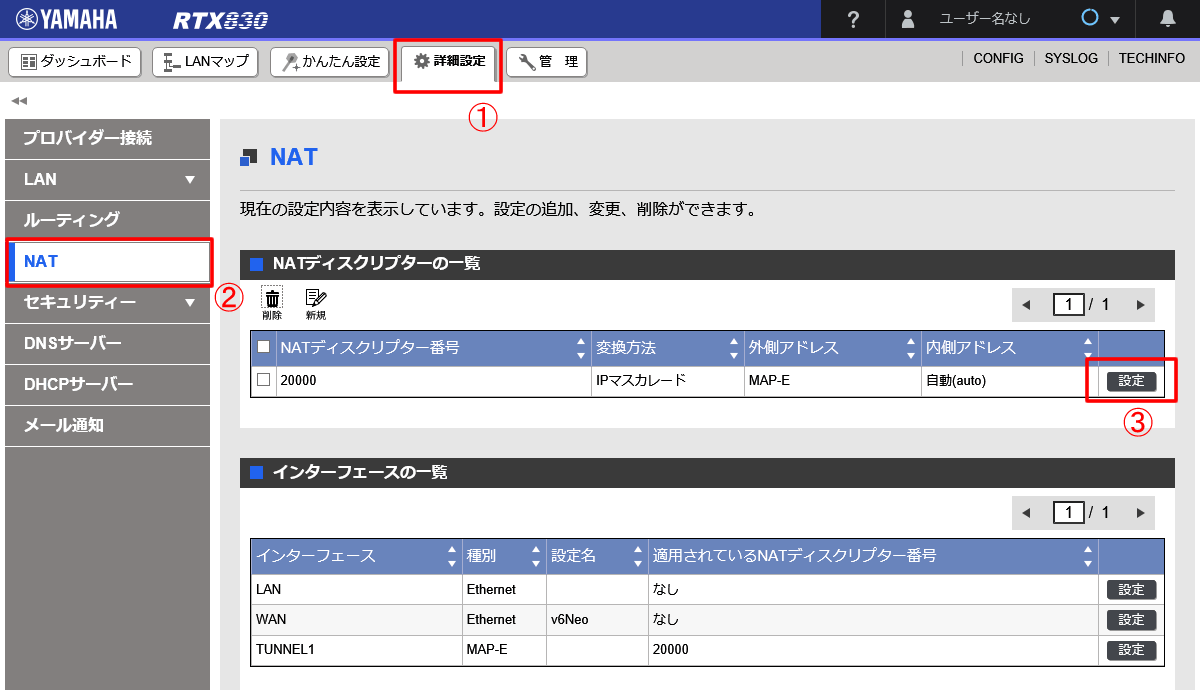Select DNSサーバー in sidebar
1200x690 pixels.
coord(107,343)
